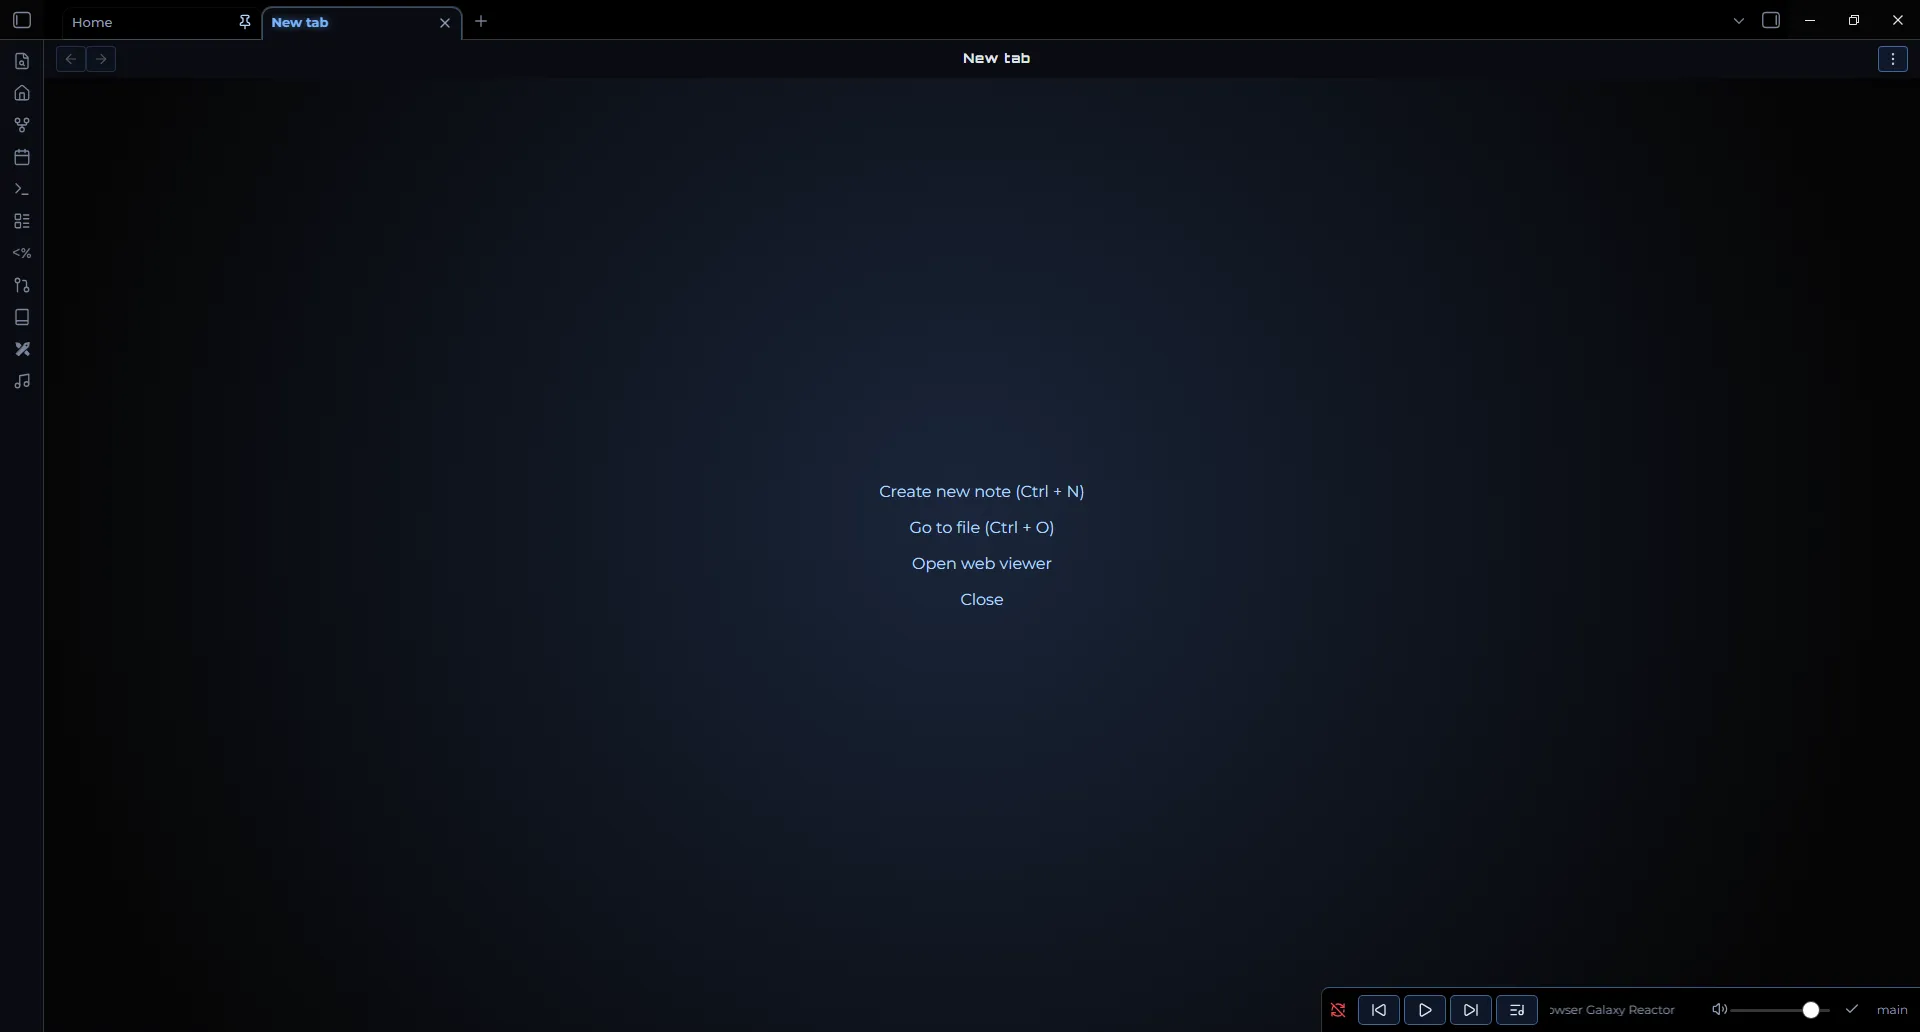Open the music playlist queue button
The height and width of the screenshot is (1032, 1920).
(x=1517, y=1010)
